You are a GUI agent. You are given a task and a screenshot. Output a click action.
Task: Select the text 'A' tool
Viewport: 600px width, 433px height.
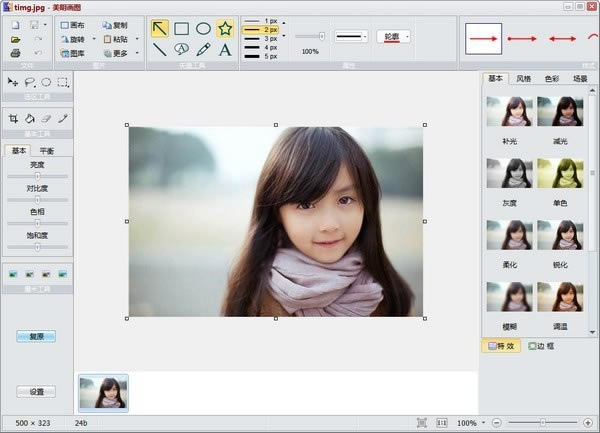pyautogui.click(x=225, y=49)
